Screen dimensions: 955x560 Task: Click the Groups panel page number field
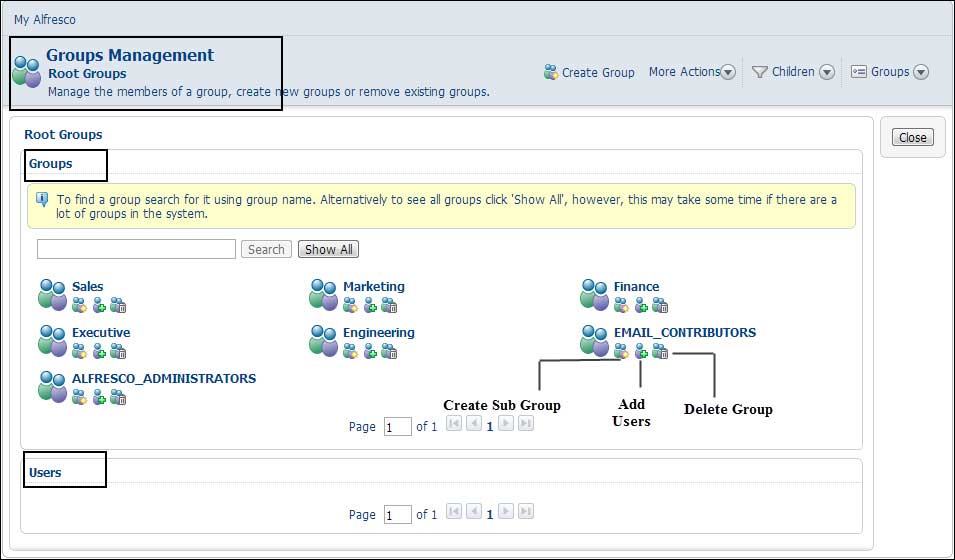[398, 427]
